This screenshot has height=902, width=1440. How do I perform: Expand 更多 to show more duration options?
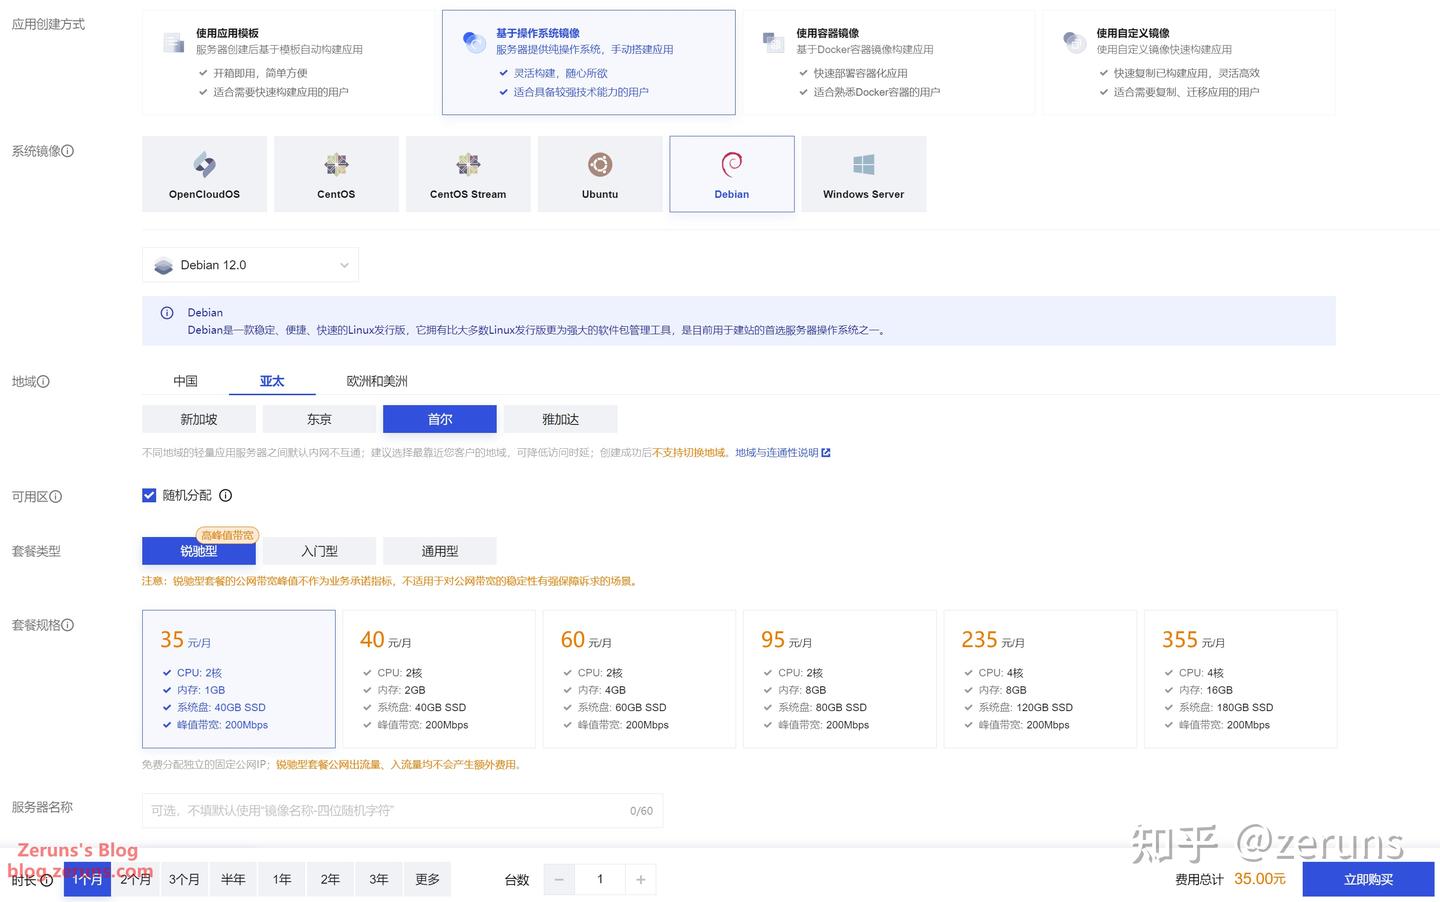coord(427,879)
